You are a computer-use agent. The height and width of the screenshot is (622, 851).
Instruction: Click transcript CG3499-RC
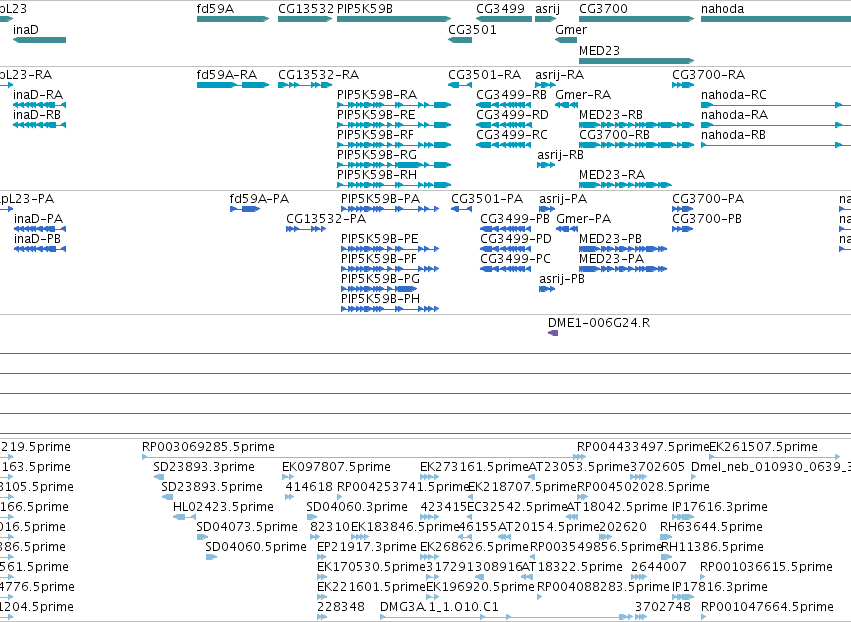point(504,145)
